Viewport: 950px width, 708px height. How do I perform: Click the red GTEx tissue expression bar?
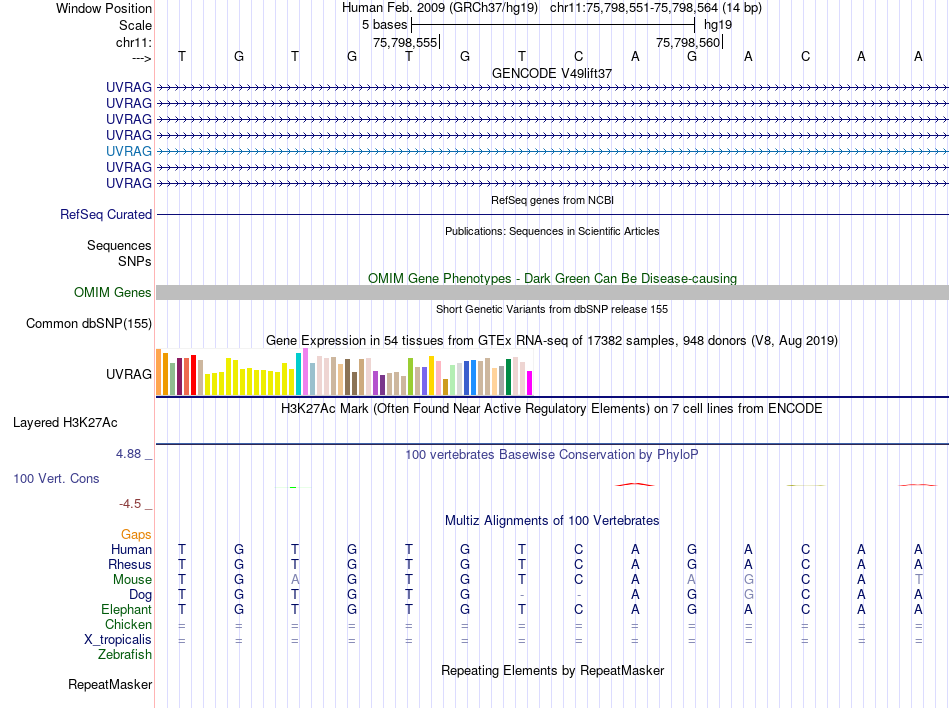click(x=193, y=375)
